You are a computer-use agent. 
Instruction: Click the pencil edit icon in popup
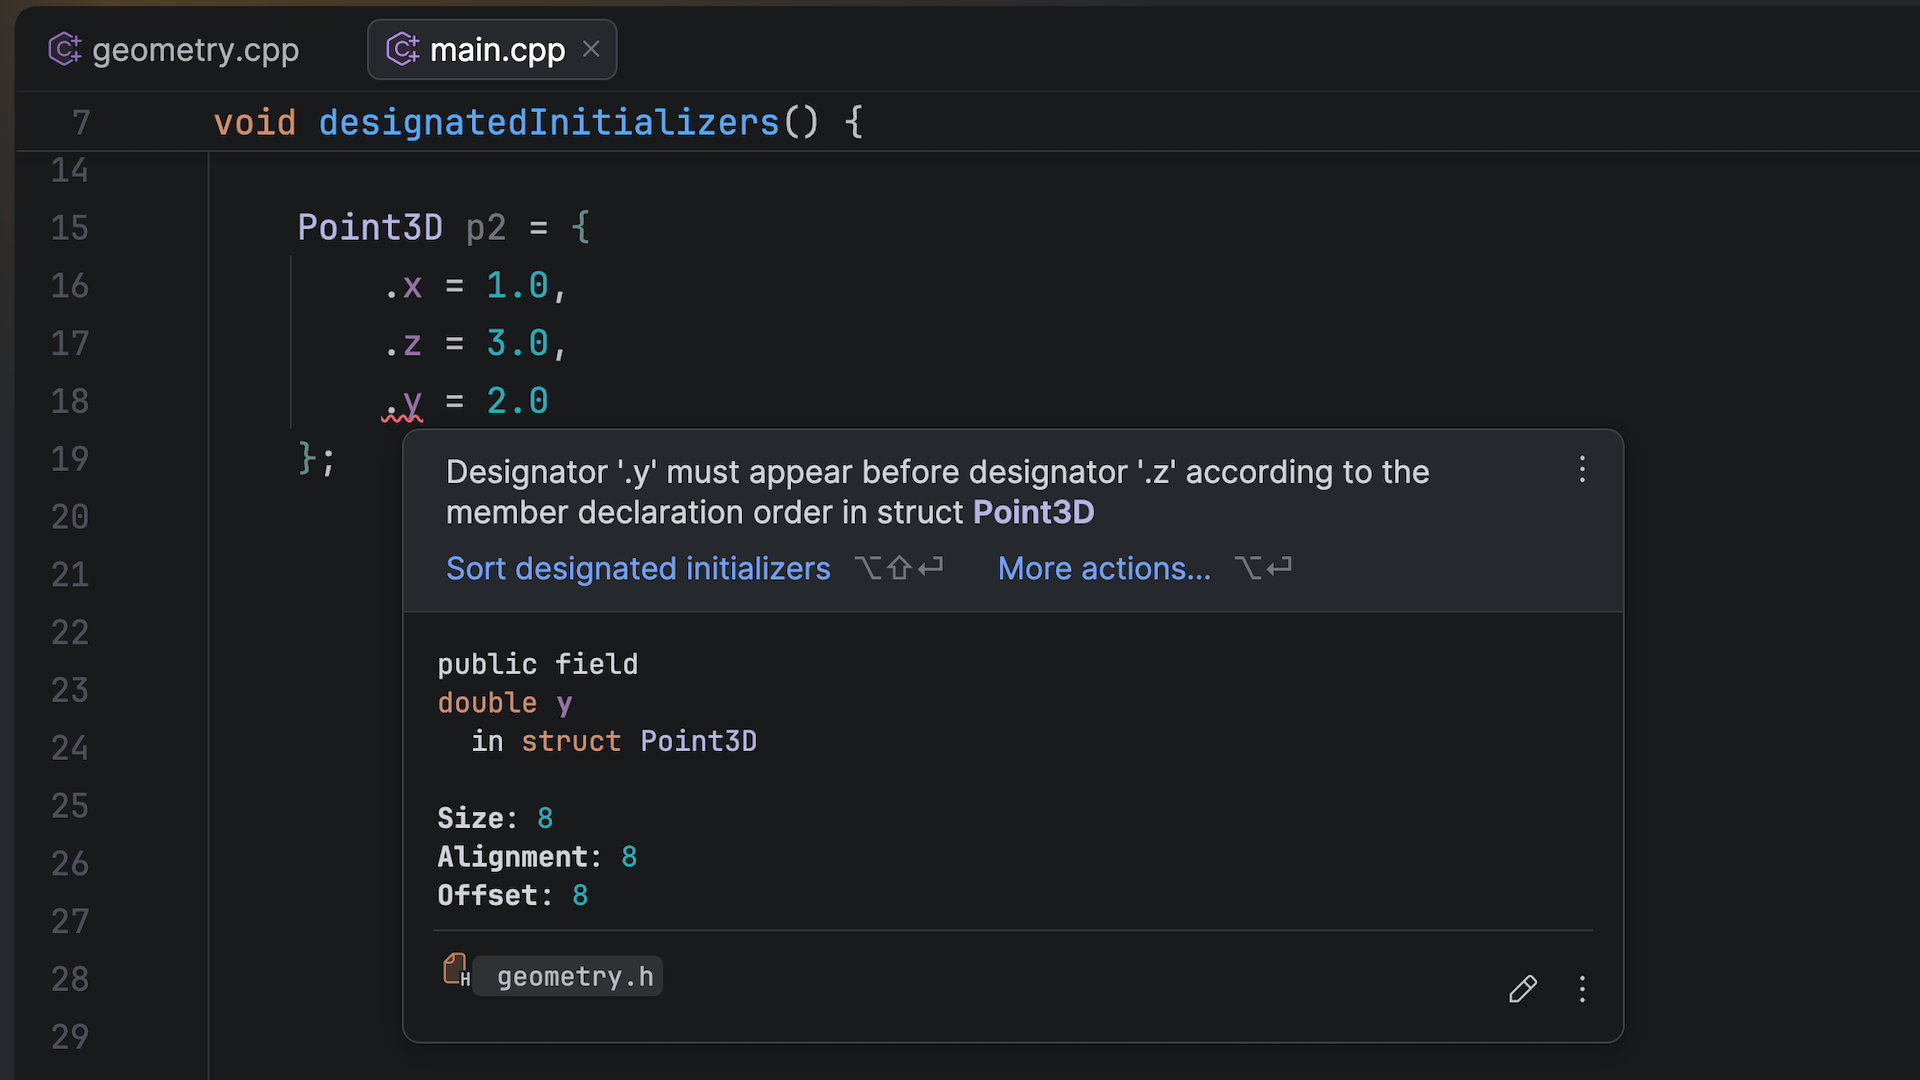point(1522,989)
